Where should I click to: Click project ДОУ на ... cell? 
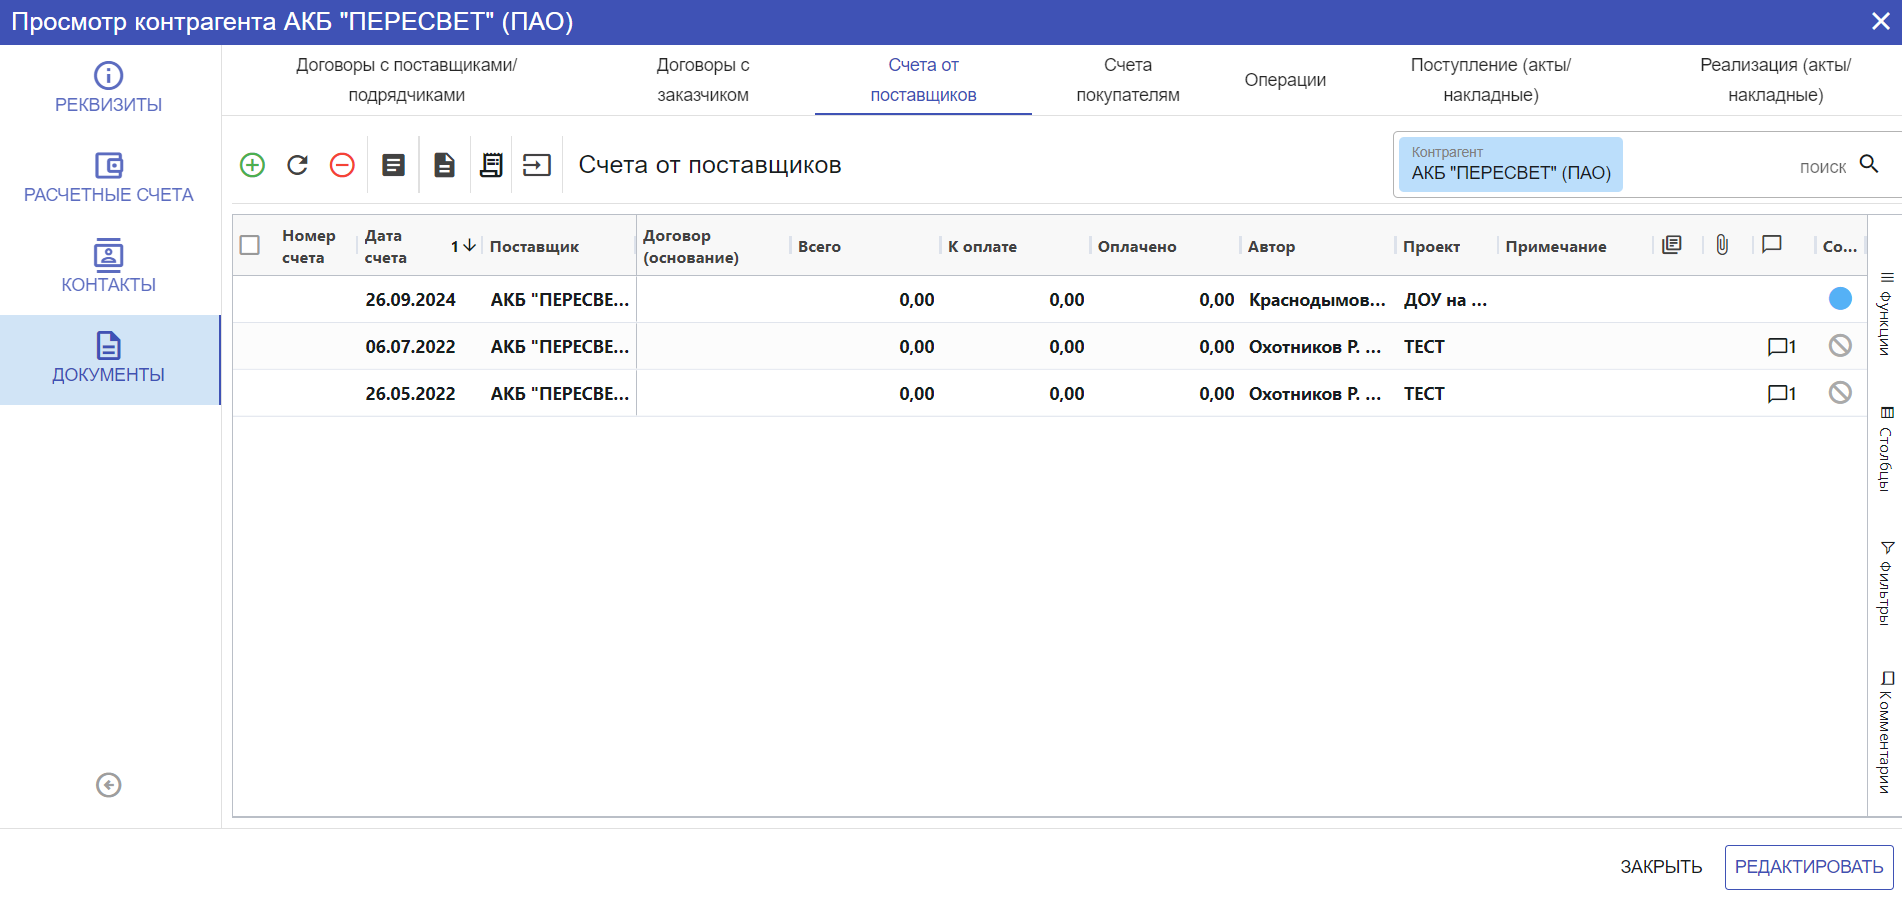(1445, 299)
